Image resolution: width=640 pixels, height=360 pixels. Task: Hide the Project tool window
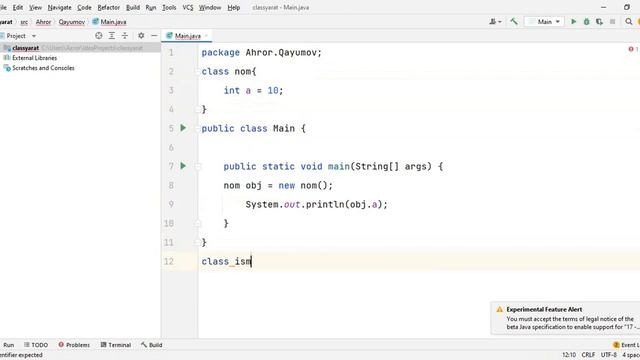[x=154, y=36]
